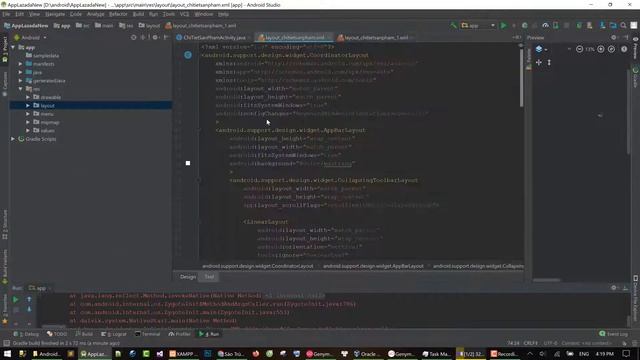Click the Make Project hammer icon
This screenshot has height=360, width=640.
tap(453, 25)
